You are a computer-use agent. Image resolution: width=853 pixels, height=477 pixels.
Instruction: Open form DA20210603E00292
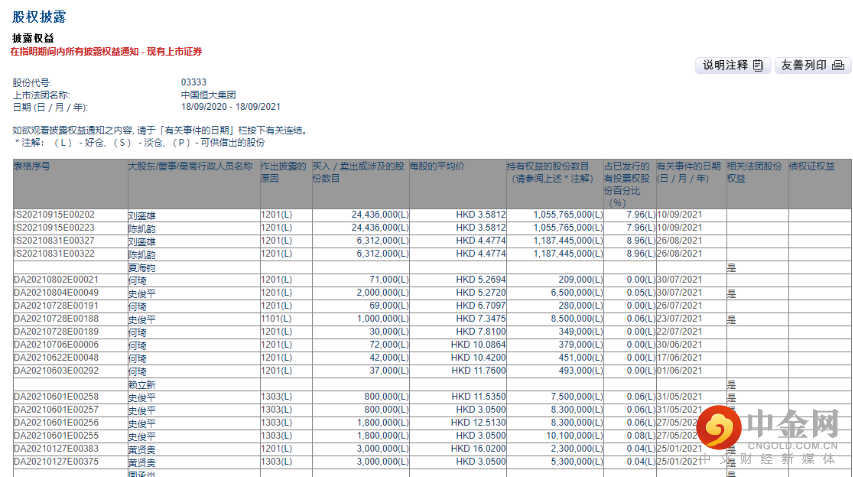pyautogui.click(x=56, y=371)
